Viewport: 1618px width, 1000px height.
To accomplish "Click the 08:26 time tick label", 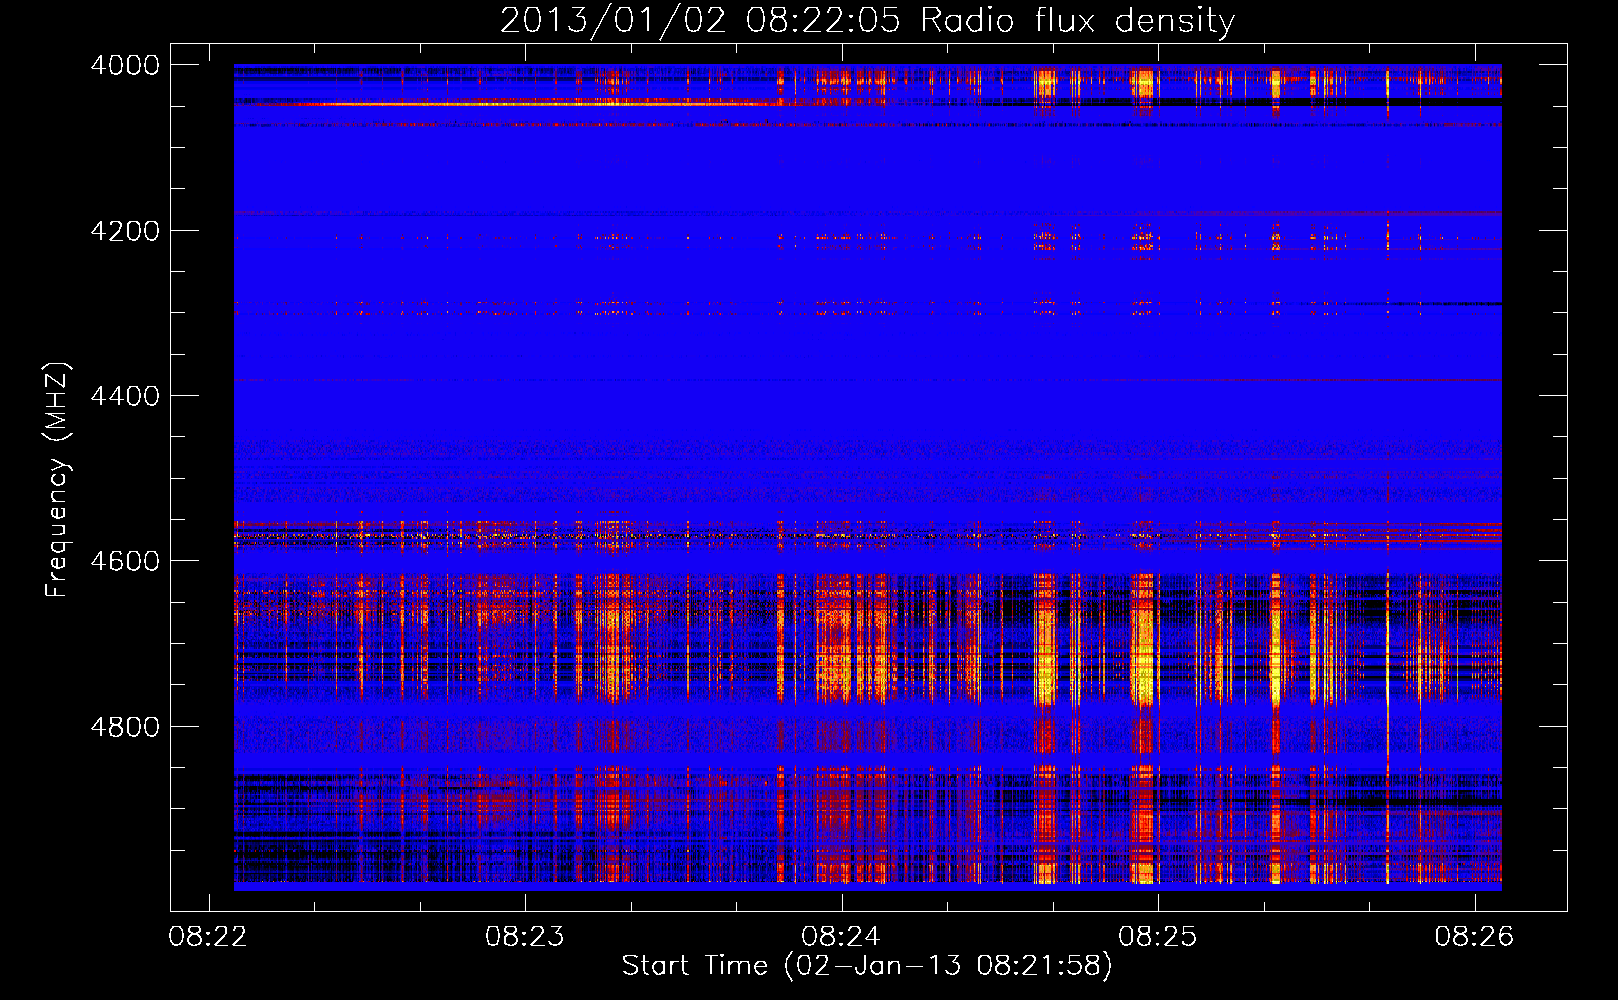I will click(1474, 937).
